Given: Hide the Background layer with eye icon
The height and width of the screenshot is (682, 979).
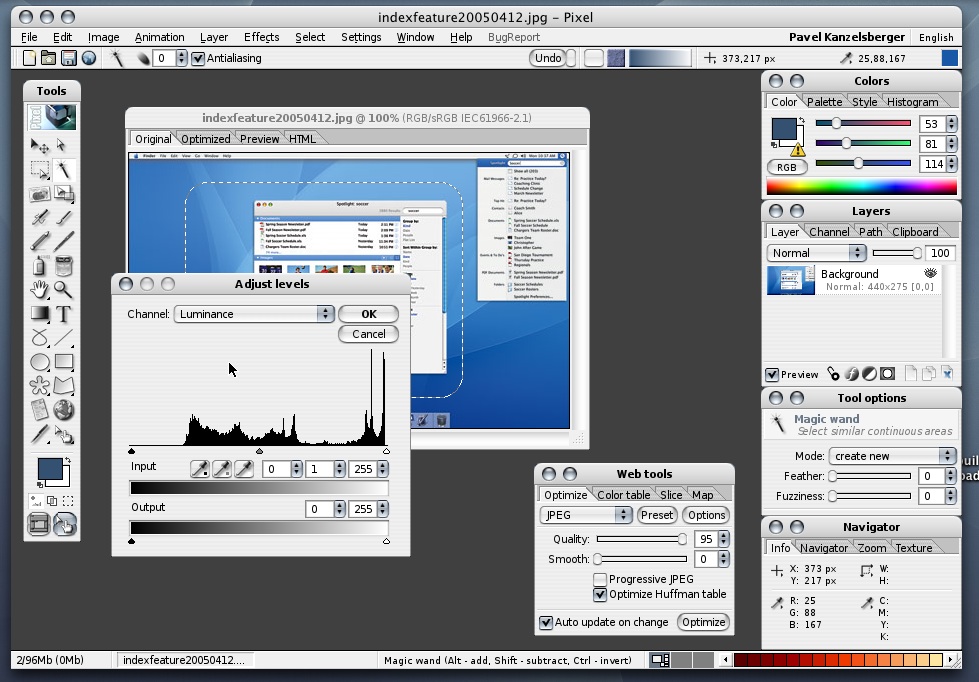Looking at the screenshot, I should [931, 273].
